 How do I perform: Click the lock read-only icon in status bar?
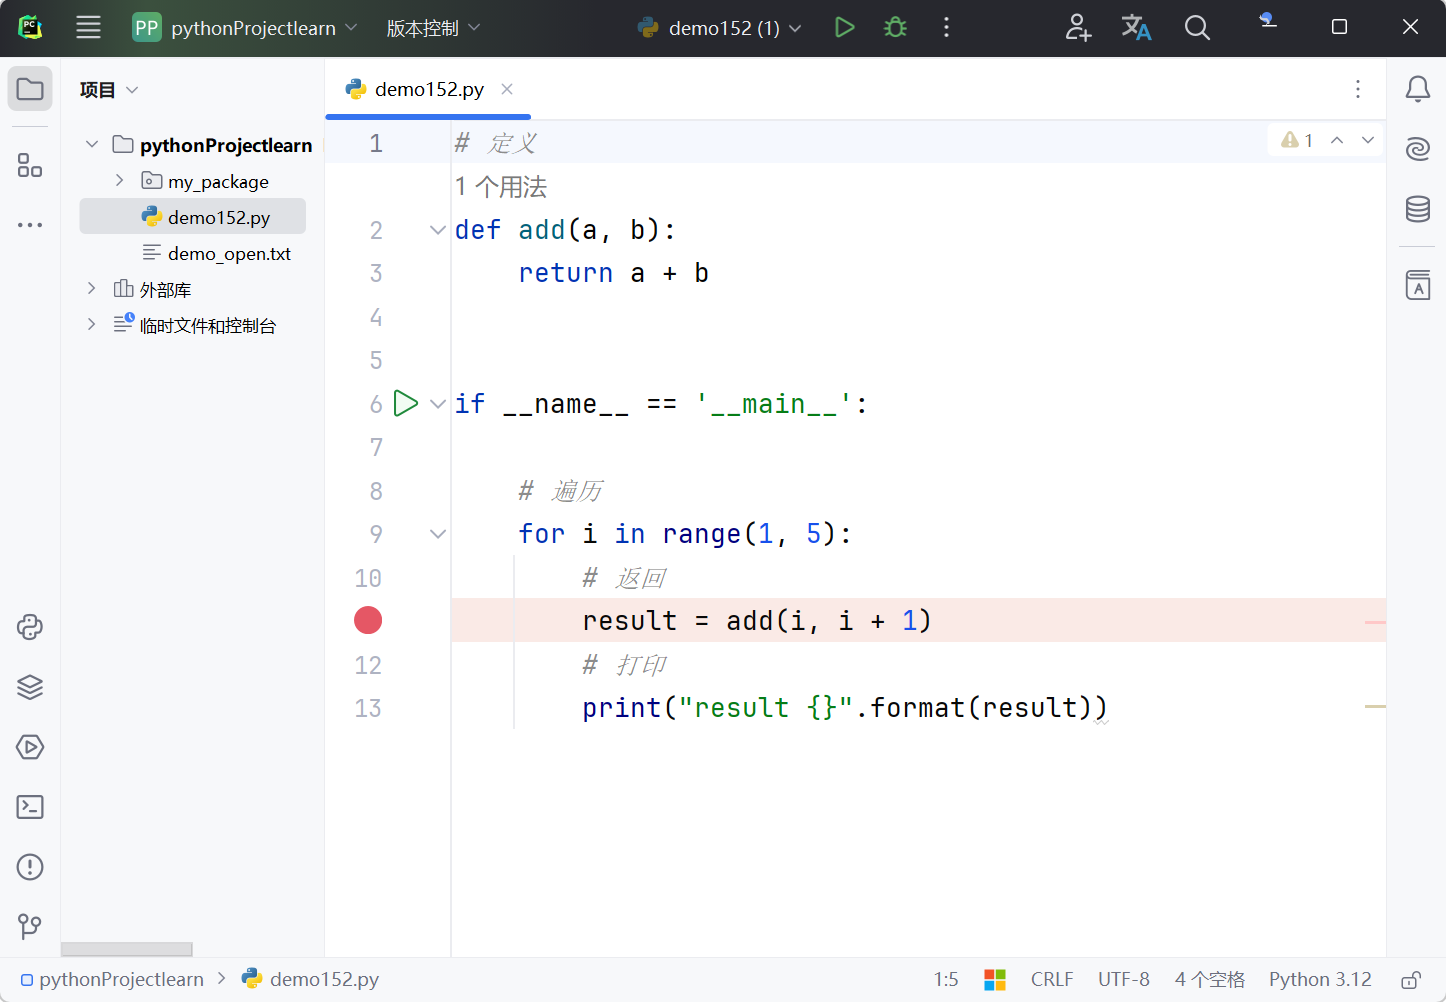1411,980
